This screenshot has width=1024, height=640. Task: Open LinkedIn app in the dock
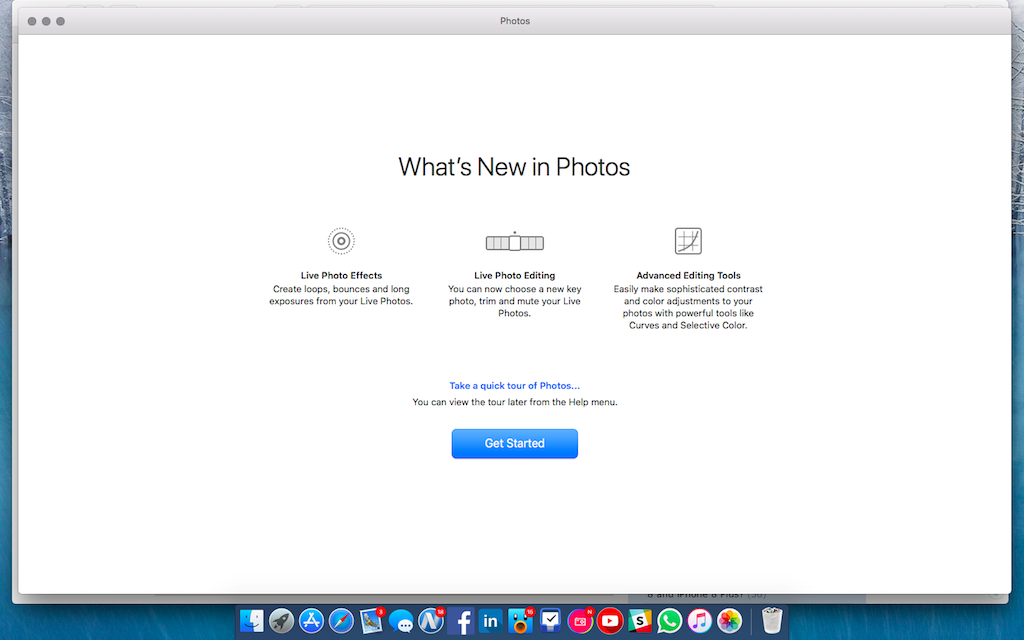(491, 621)
